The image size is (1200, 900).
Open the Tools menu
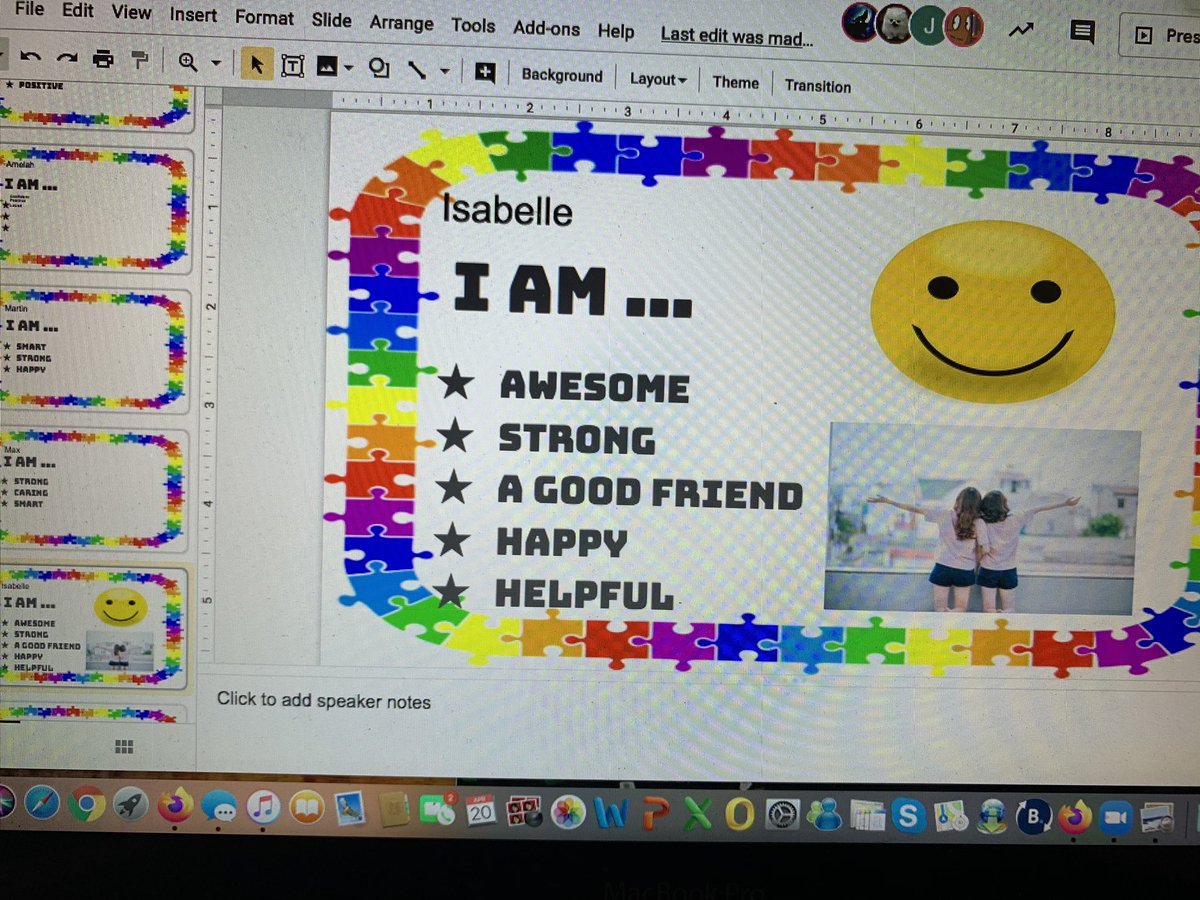coord(473,25)
